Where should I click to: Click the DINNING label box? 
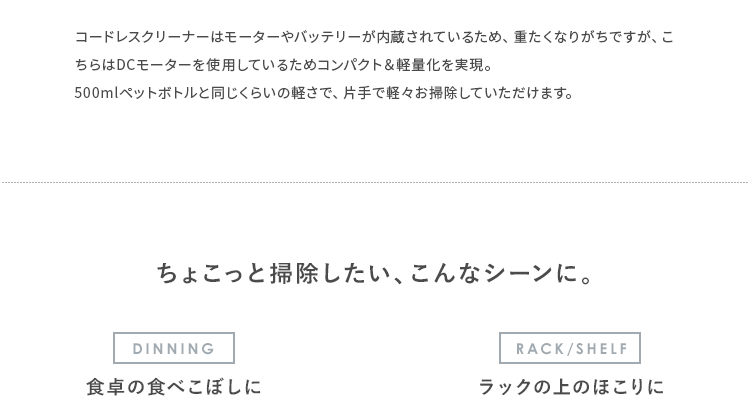[x=174, y=348]
